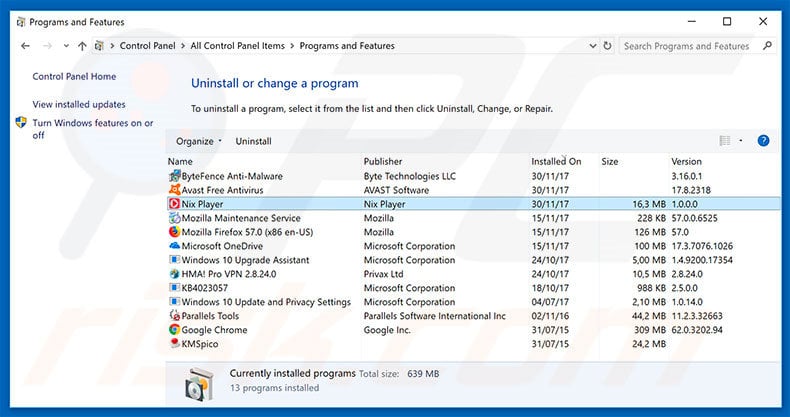Screen dimensions: 790x417
Task: Expand the view options dropdown arrow
Action: coord(741,141)
